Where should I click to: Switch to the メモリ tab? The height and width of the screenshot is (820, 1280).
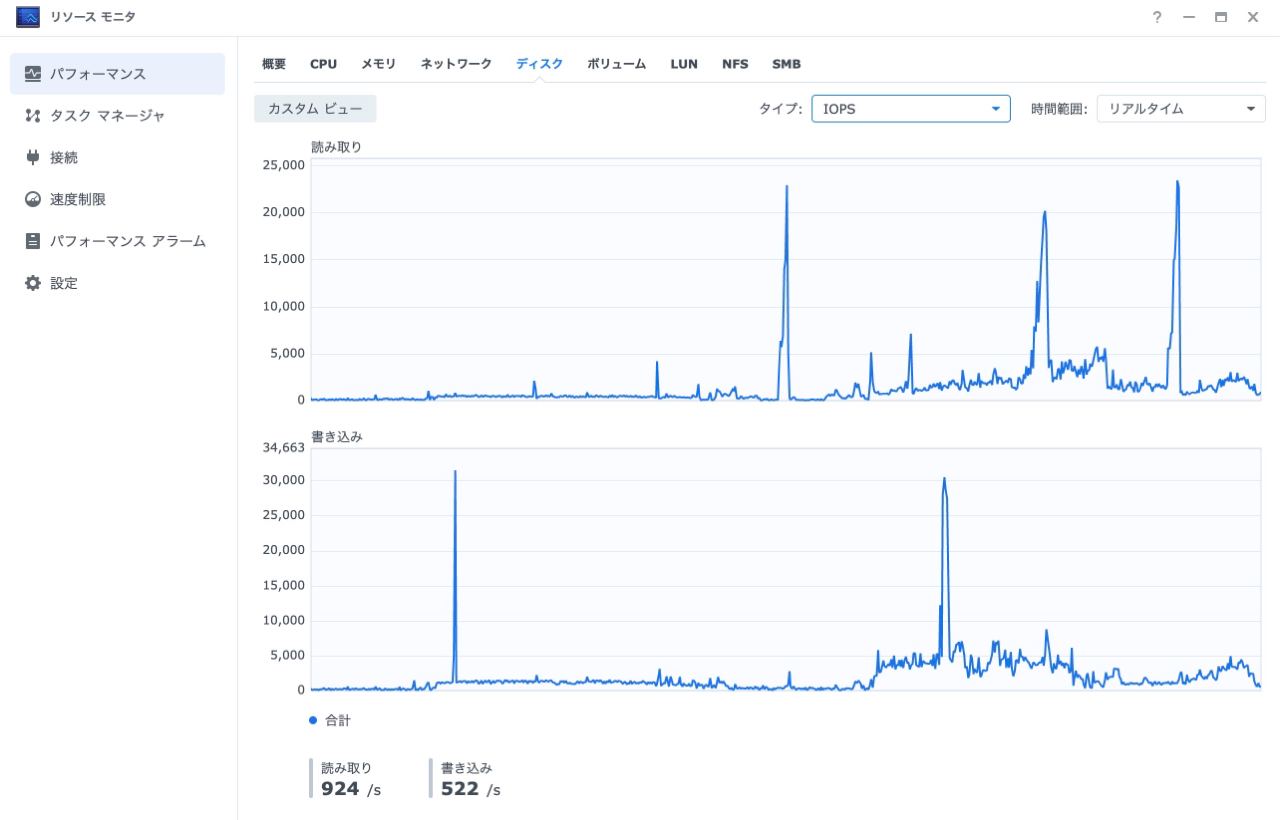pos(378,64)
